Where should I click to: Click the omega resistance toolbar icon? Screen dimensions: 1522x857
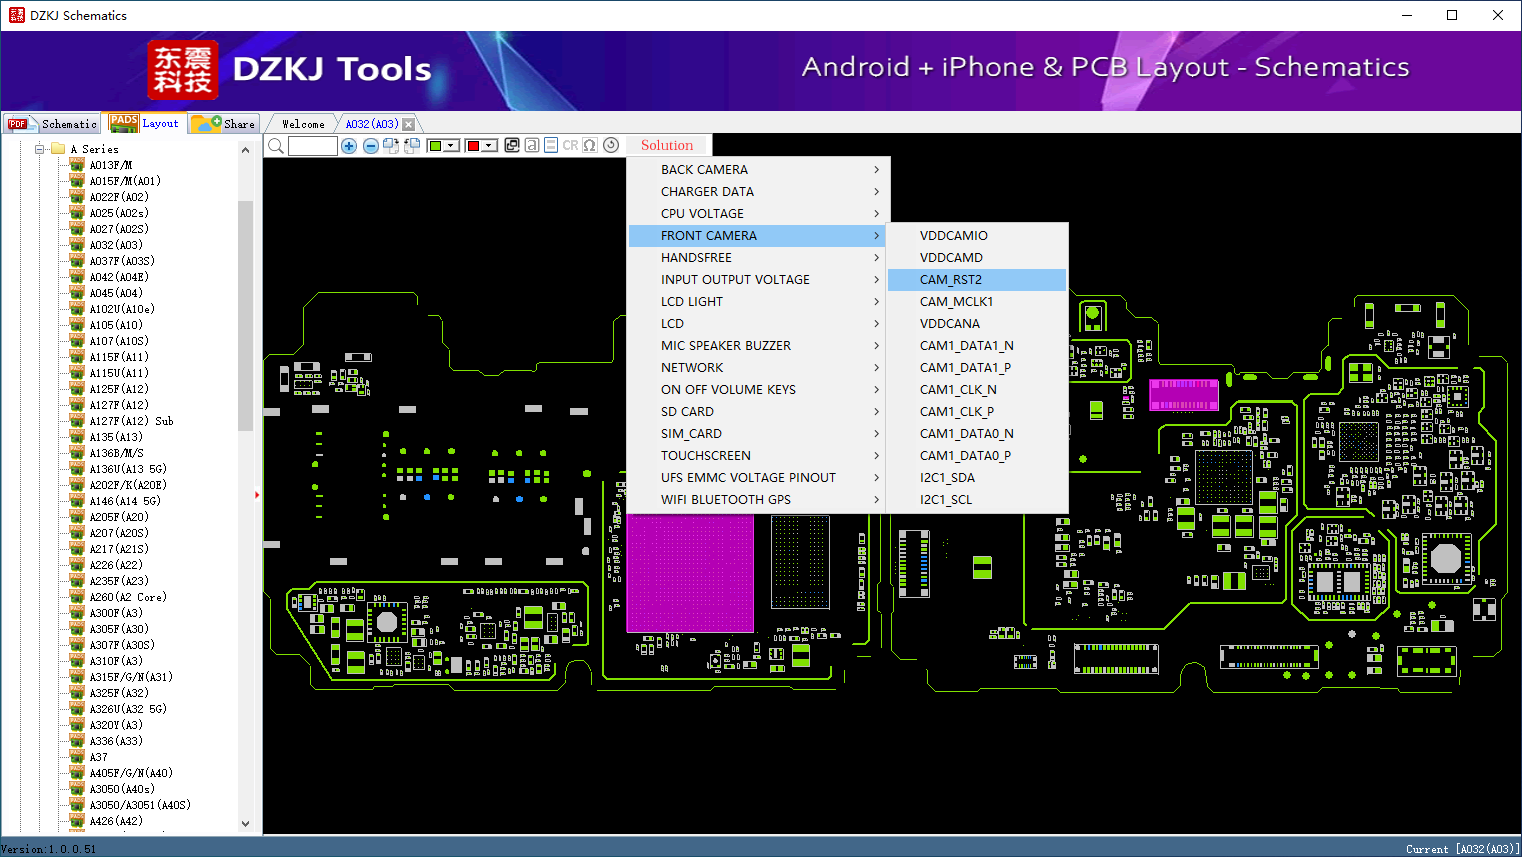coord(590,145)
